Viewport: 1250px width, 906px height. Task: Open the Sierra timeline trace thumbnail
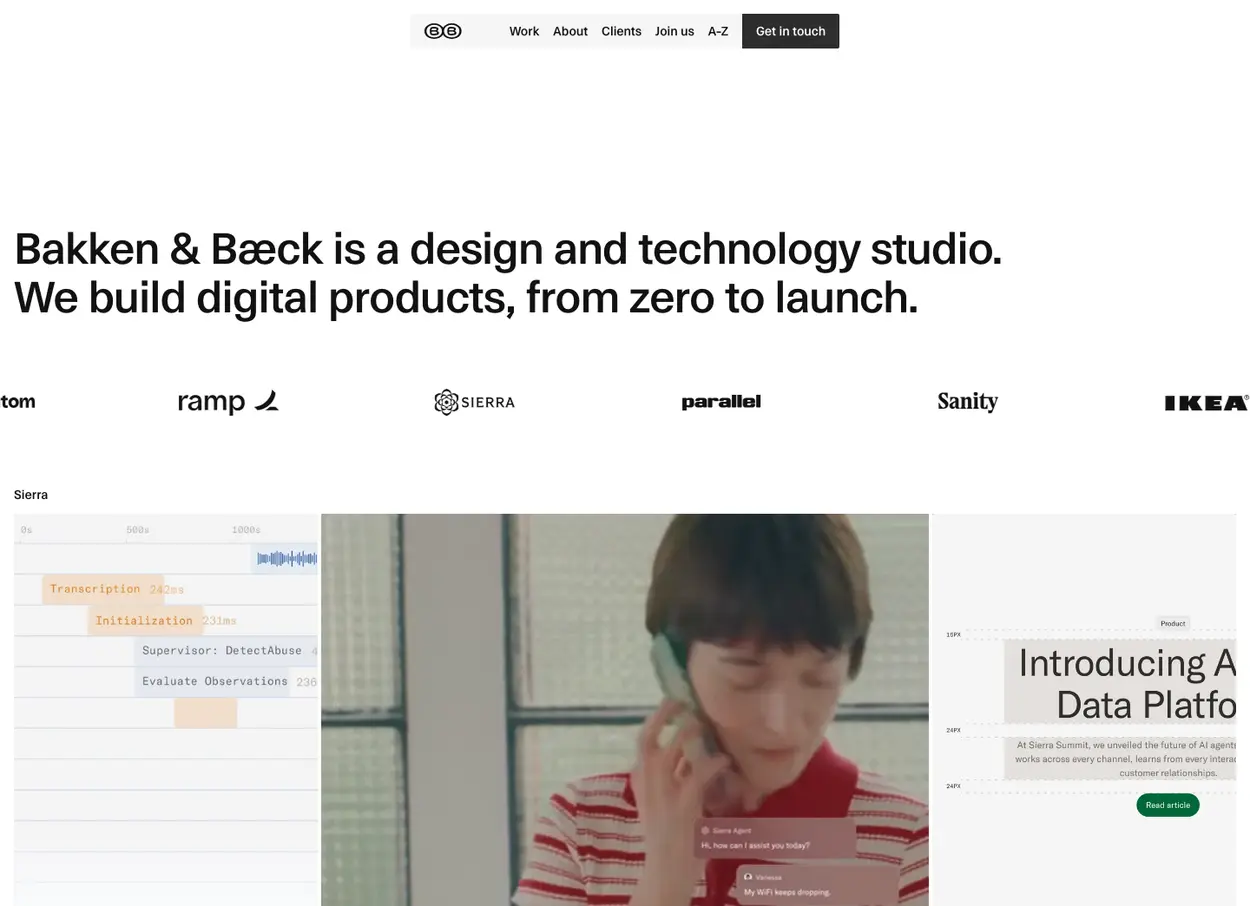click(x=166, y=710)
